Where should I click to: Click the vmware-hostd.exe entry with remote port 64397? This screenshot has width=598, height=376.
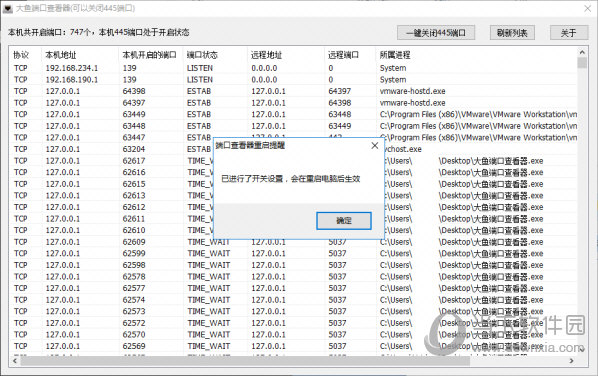[x=413, y=91]
